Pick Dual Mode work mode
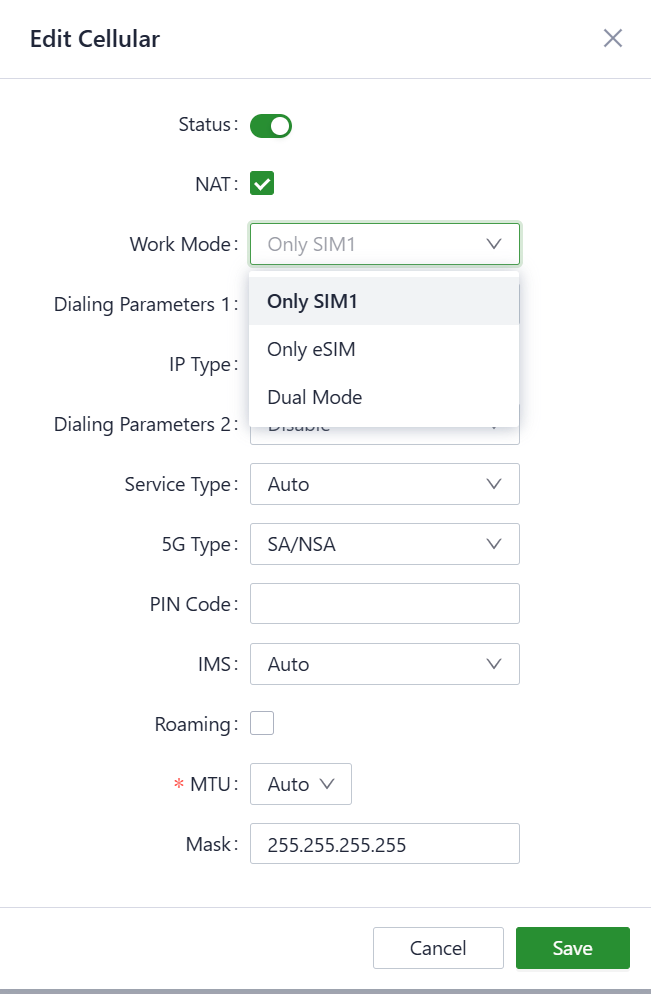 click(x=384, y=397)
